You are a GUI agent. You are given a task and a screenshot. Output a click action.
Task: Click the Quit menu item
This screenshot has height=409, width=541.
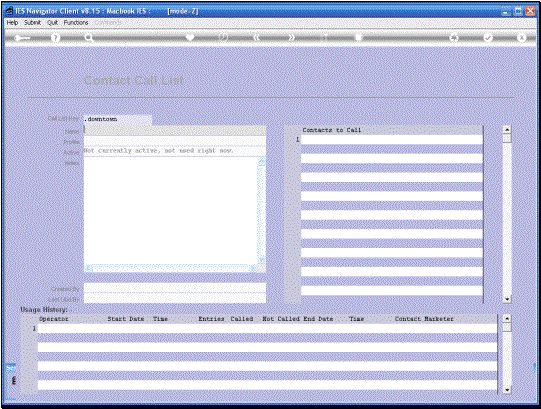[52, 22]
